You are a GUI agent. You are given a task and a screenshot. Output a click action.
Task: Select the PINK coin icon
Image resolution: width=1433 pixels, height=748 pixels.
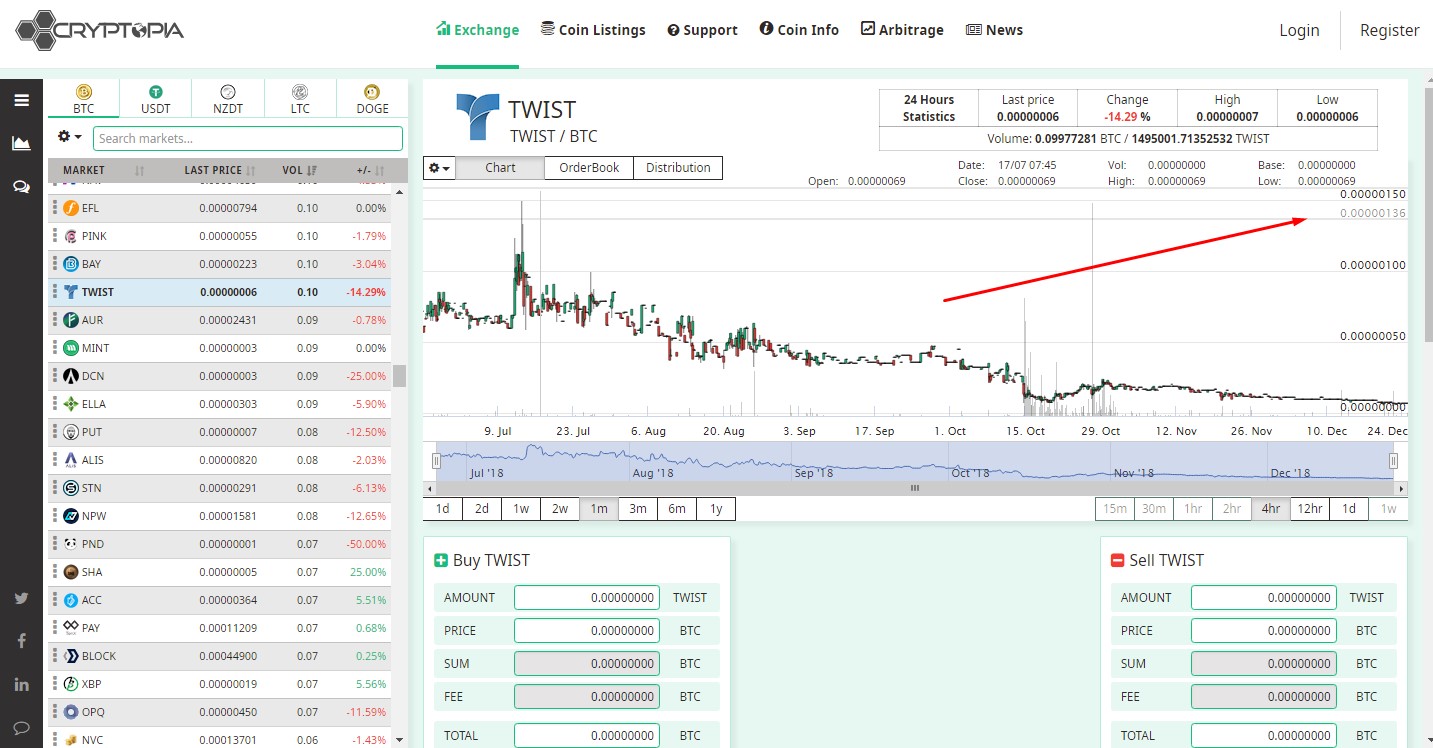[x=71, y=236]
